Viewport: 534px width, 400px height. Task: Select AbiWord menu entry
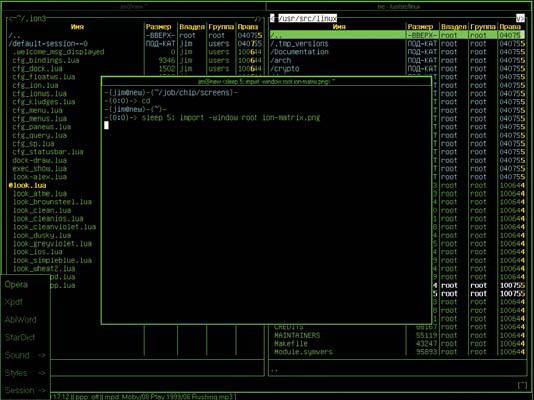click(20, 320)
